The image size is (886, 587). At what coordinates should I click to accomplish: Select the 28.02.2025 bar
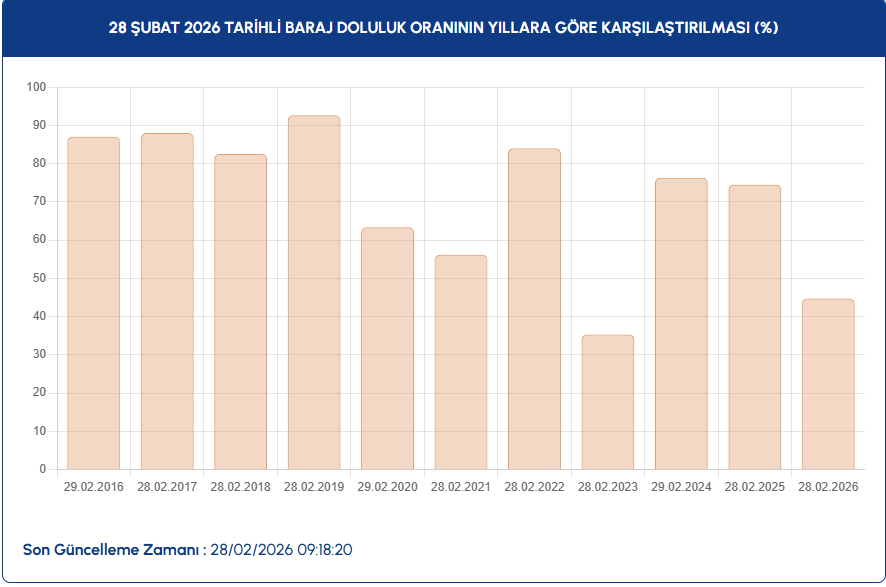tap(755, 327)
